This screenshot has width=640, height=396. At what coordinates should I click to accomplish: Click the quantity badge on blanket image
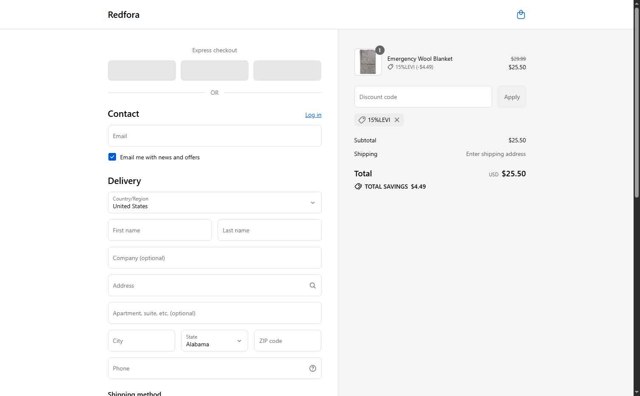(x=380, y=50)
